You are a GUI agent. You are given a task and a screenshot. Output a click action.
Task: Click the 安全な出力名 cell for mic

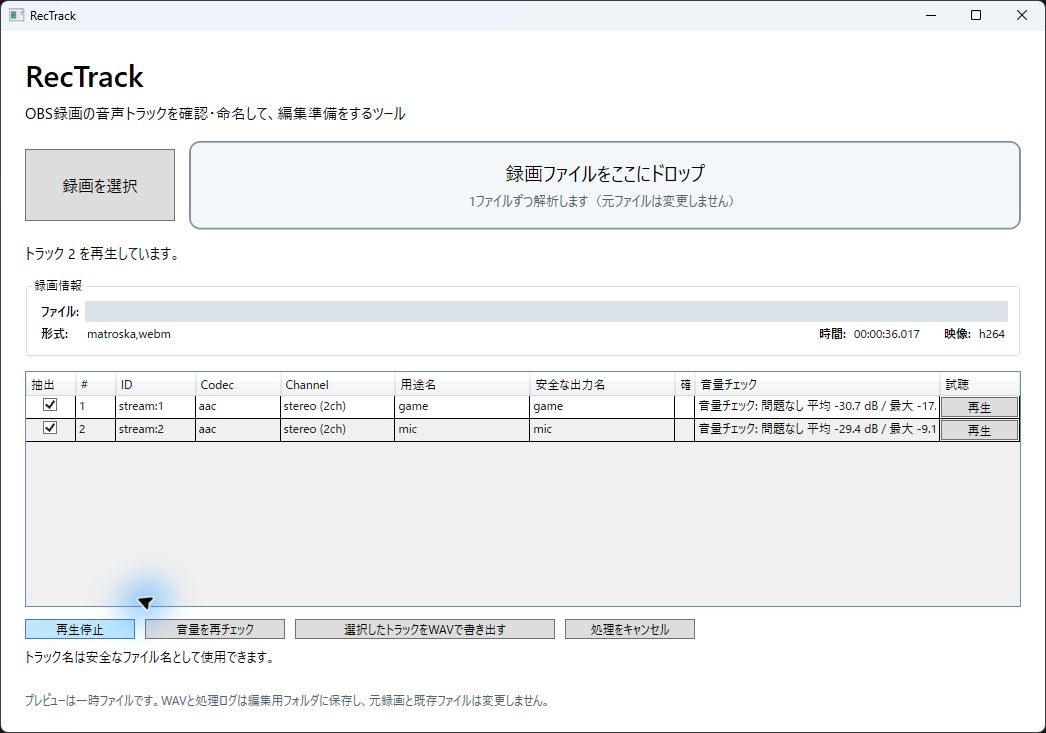(602, 430)
